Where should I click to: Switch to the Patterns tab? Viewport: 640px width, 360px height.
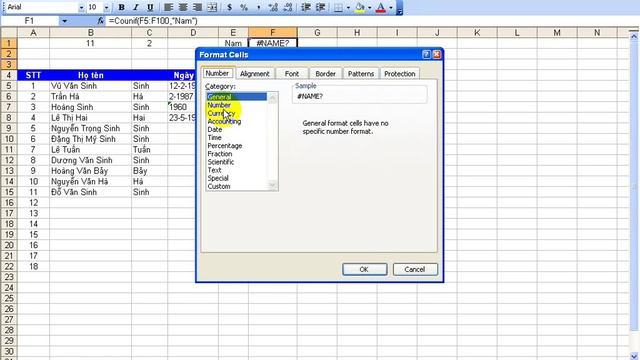361,73
